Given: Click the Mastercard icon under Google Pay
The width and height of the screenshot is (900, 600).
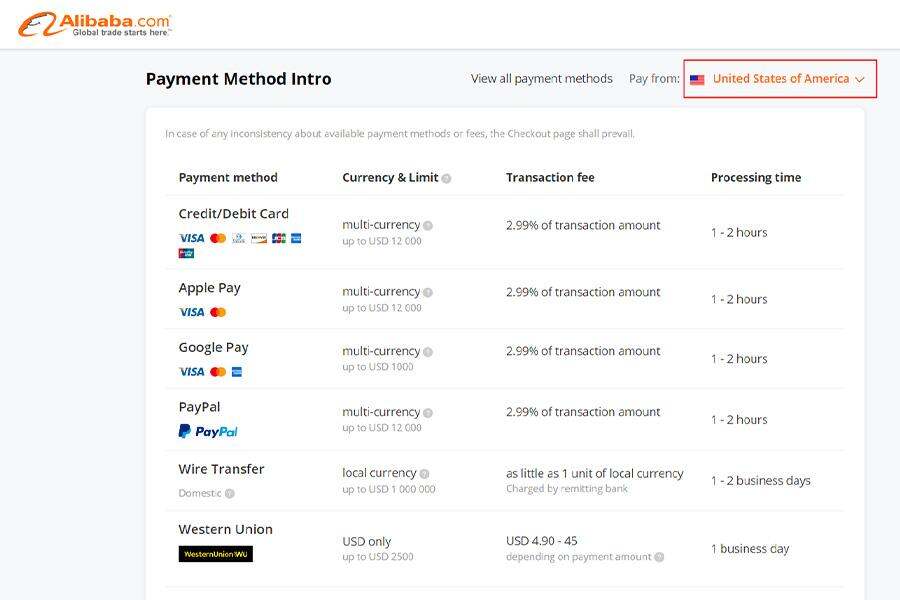Looking at the screenshot, I should click(x=218, y=372).
